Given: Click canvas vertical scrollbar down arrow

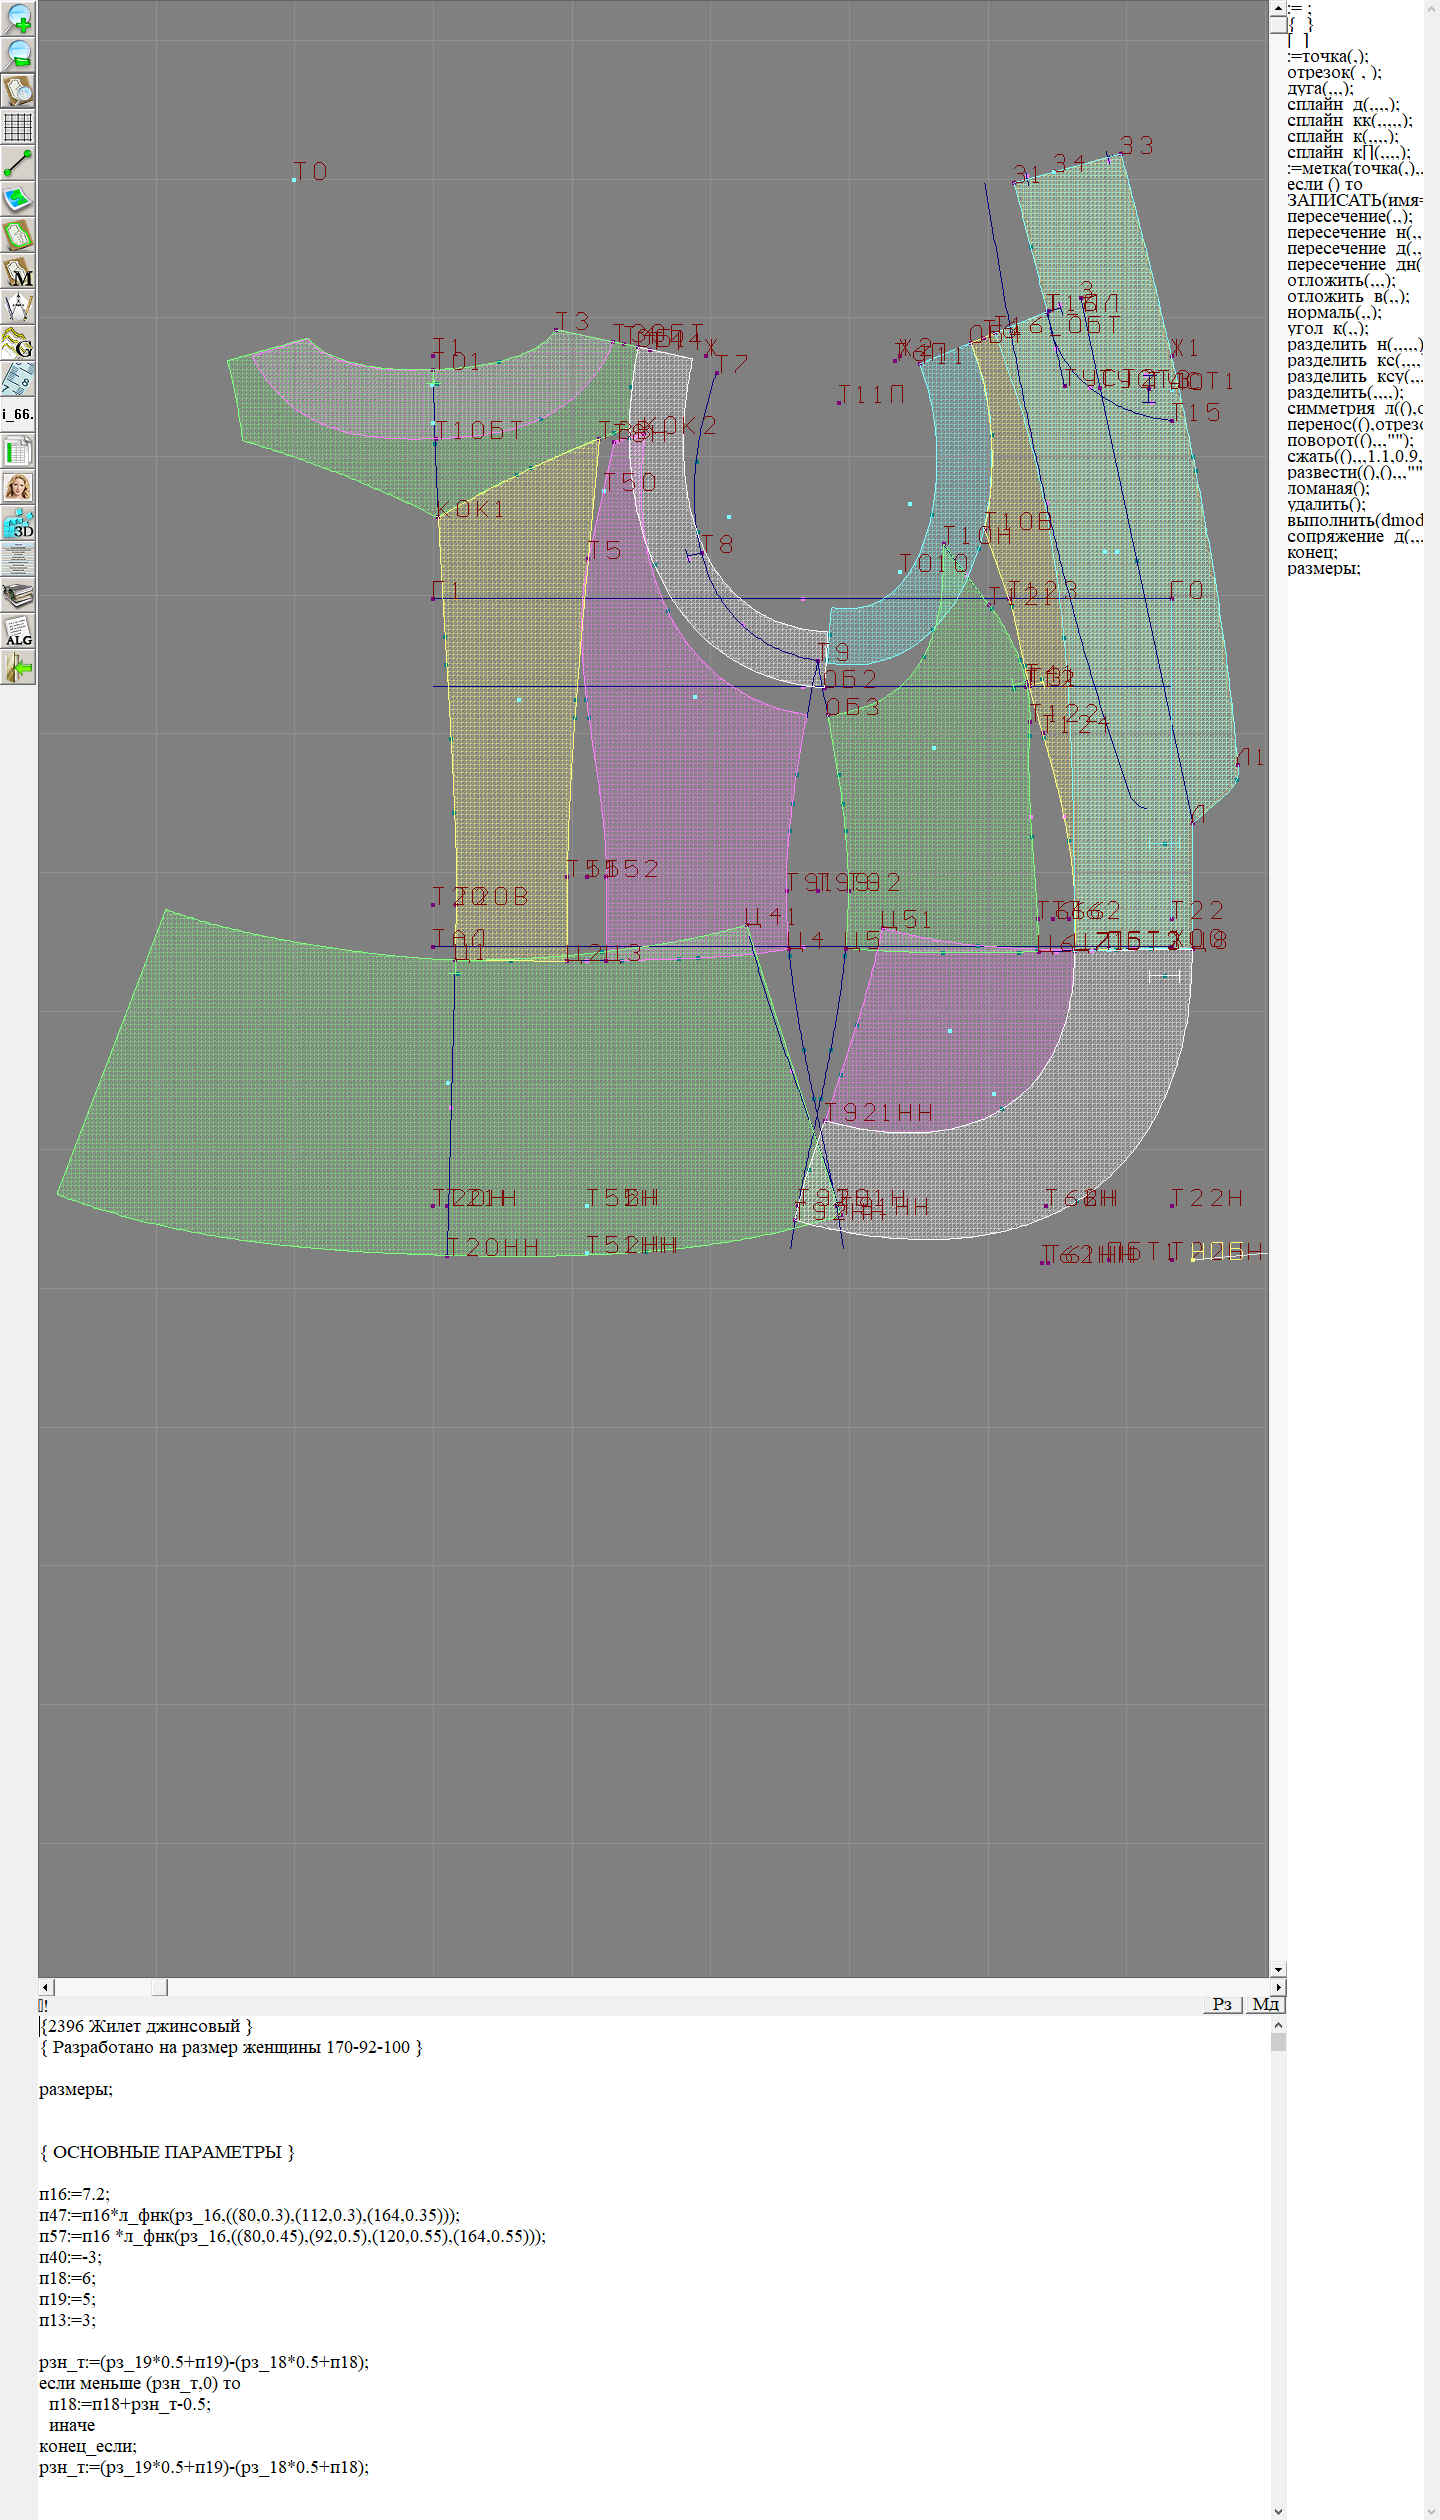Looking at the screenshot, I should [1277, 1970].
